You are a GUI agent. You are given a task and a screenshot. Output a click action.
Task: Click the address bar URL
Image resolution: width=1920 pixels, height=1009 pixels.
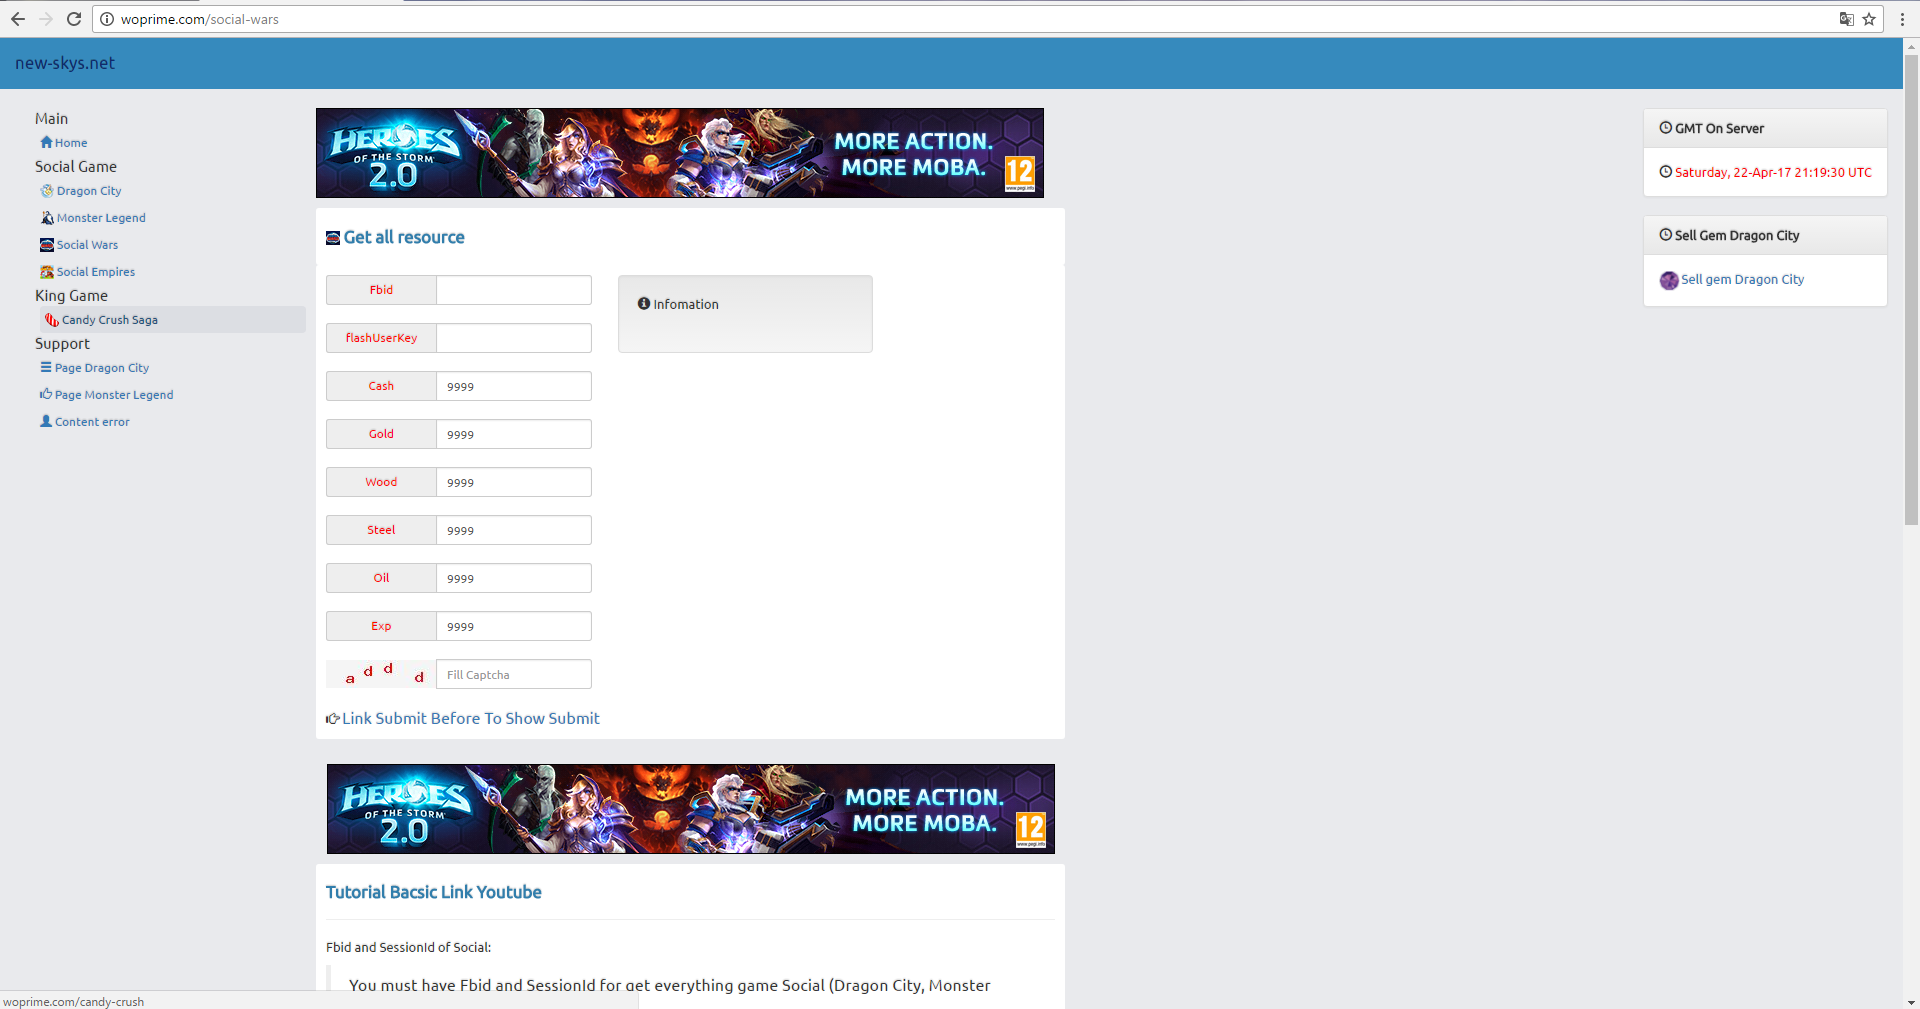(200, 19)
